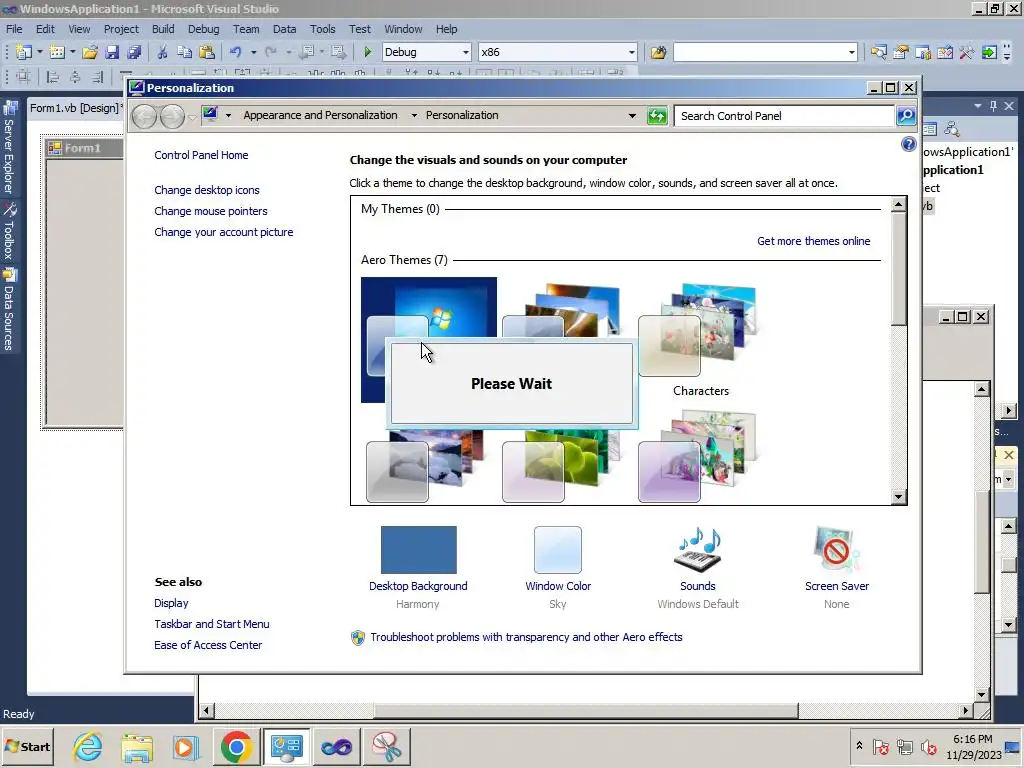Image resolution: width=1024 pixels, height=768 pixels.
Task: Click the Open File folder icon
Action: pyautogui.click(x=90, y=52)
